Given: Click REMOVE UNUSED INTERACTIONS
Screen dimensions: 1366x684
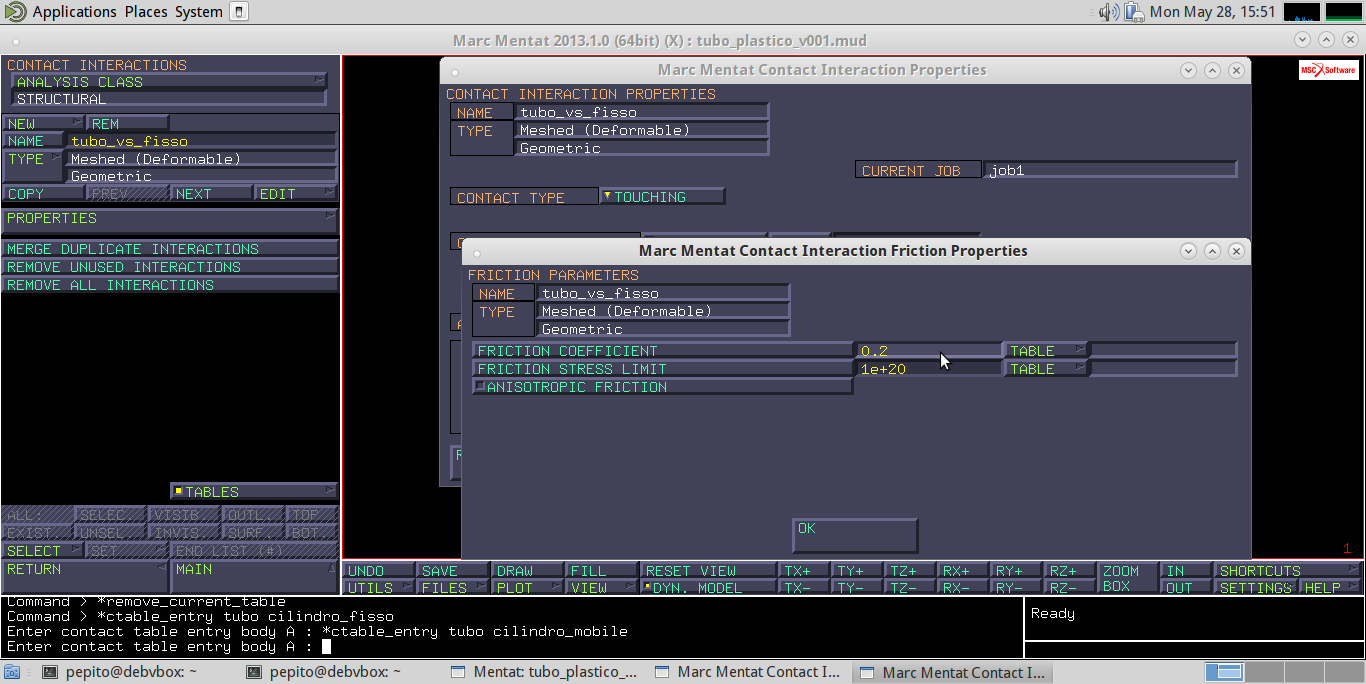Looking at the screenshot, I should [x=170, y=267].
